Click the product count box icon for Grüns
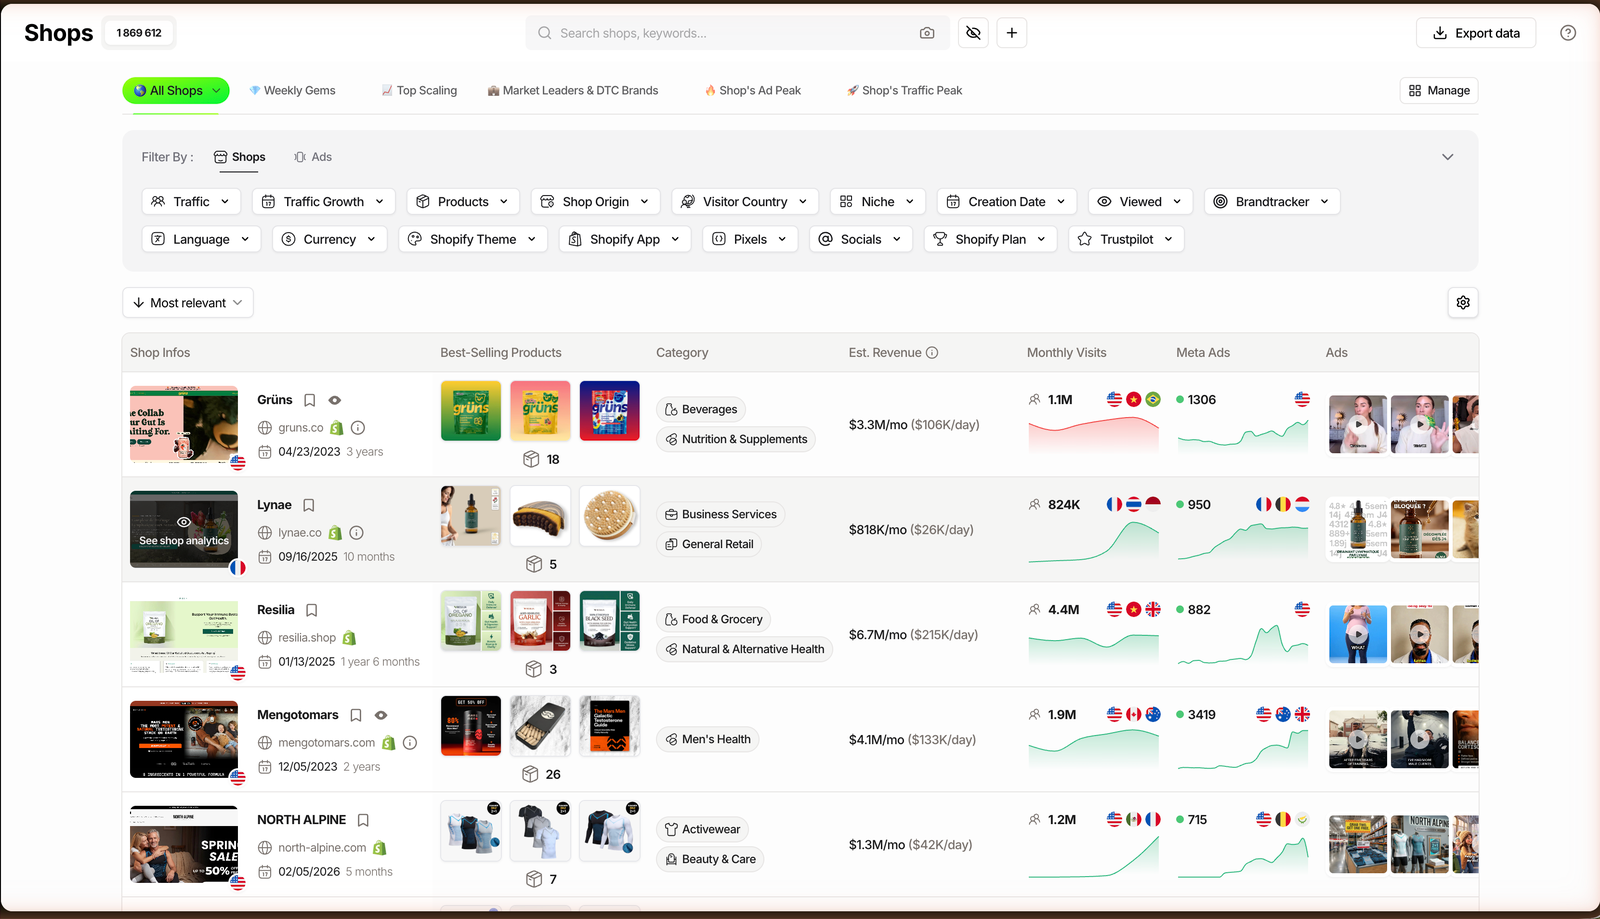 click(532, 459)
